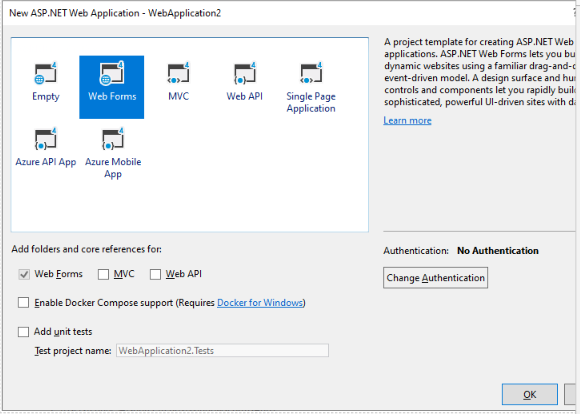Toggle the Web Forms core references checkbox

coord(24,274)
